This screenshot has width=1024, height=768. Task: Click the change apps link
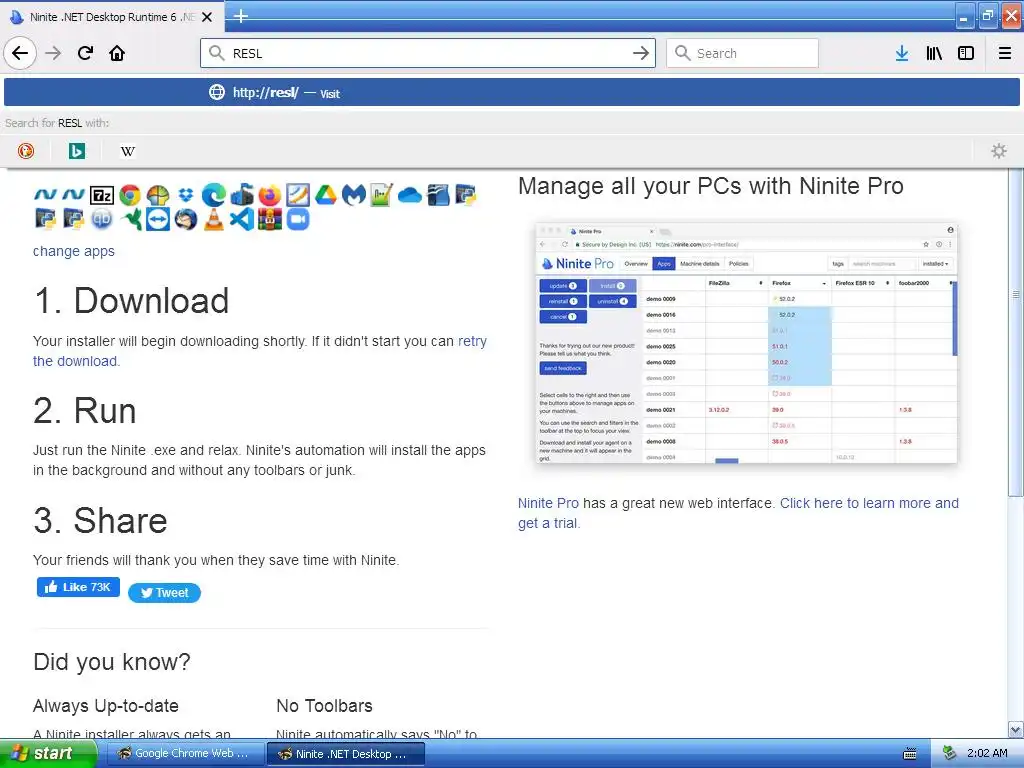pyautogui.click(x=74, y=251)
